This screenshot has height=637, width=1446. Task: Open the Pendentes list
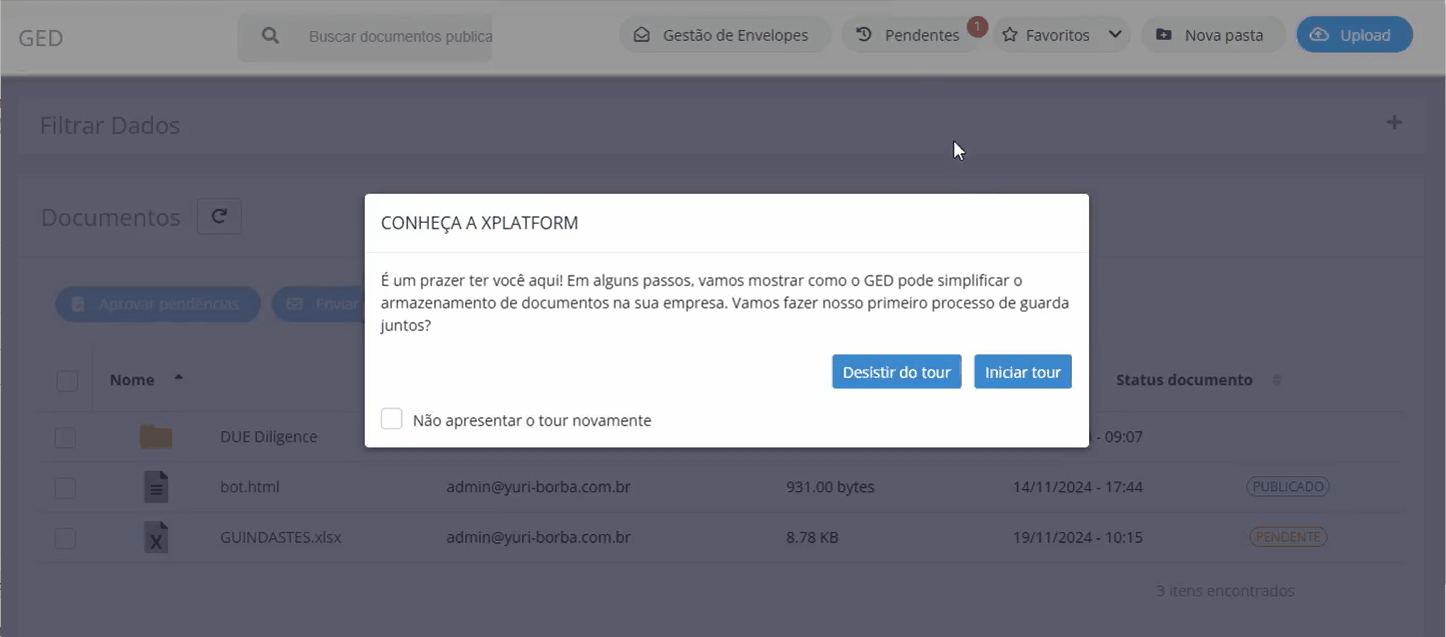coord(910,35)
